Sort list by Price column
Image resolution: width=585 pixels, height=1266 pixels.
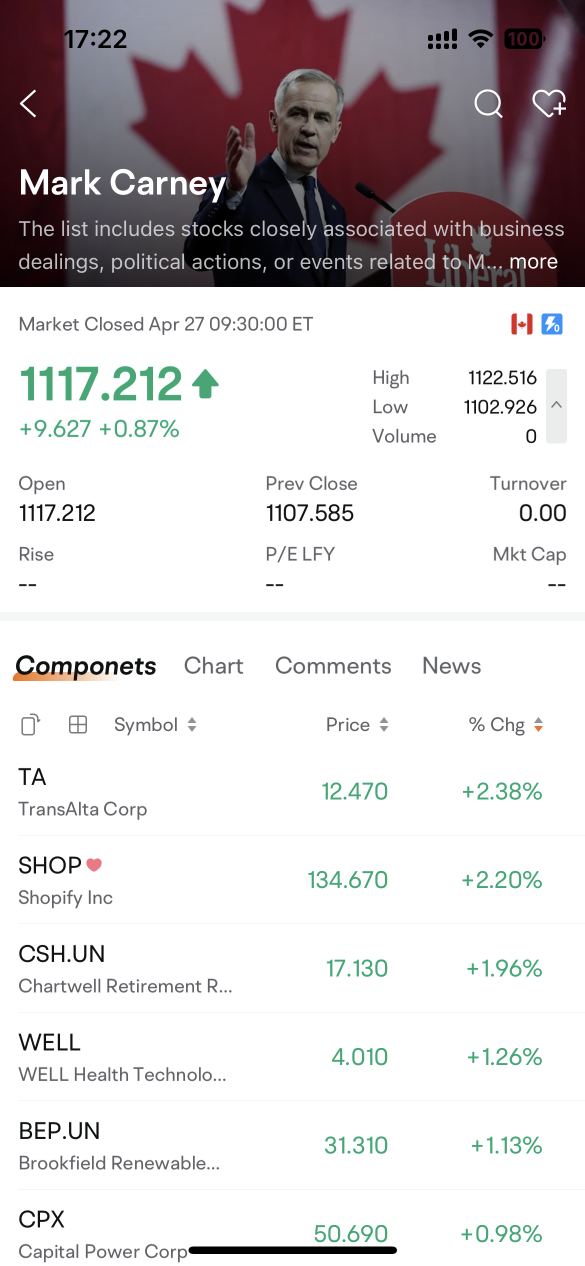pos(357,725)
